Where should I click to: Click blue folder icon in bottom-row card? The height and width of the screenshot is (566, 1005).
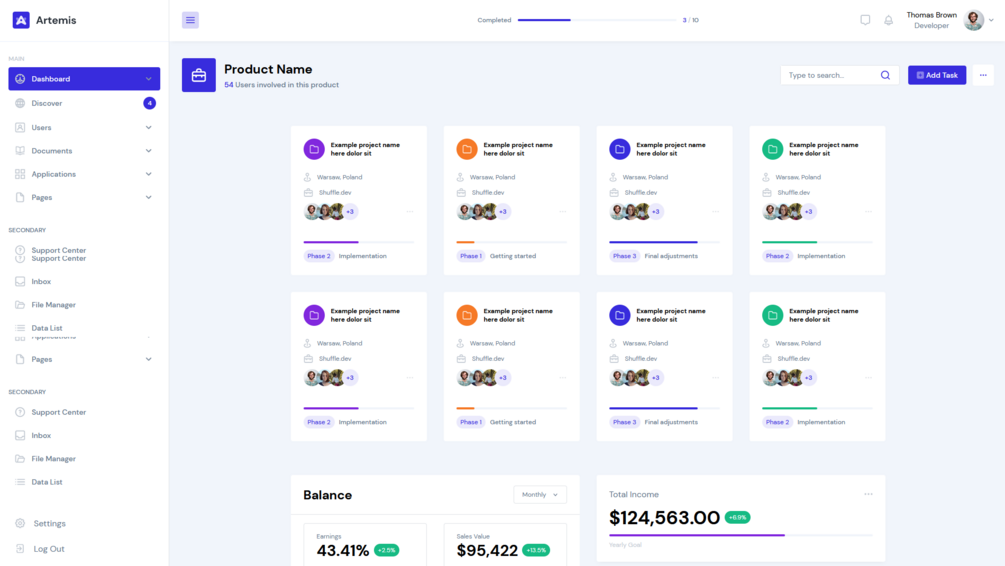pyautogui.click(x=620, y=315)
